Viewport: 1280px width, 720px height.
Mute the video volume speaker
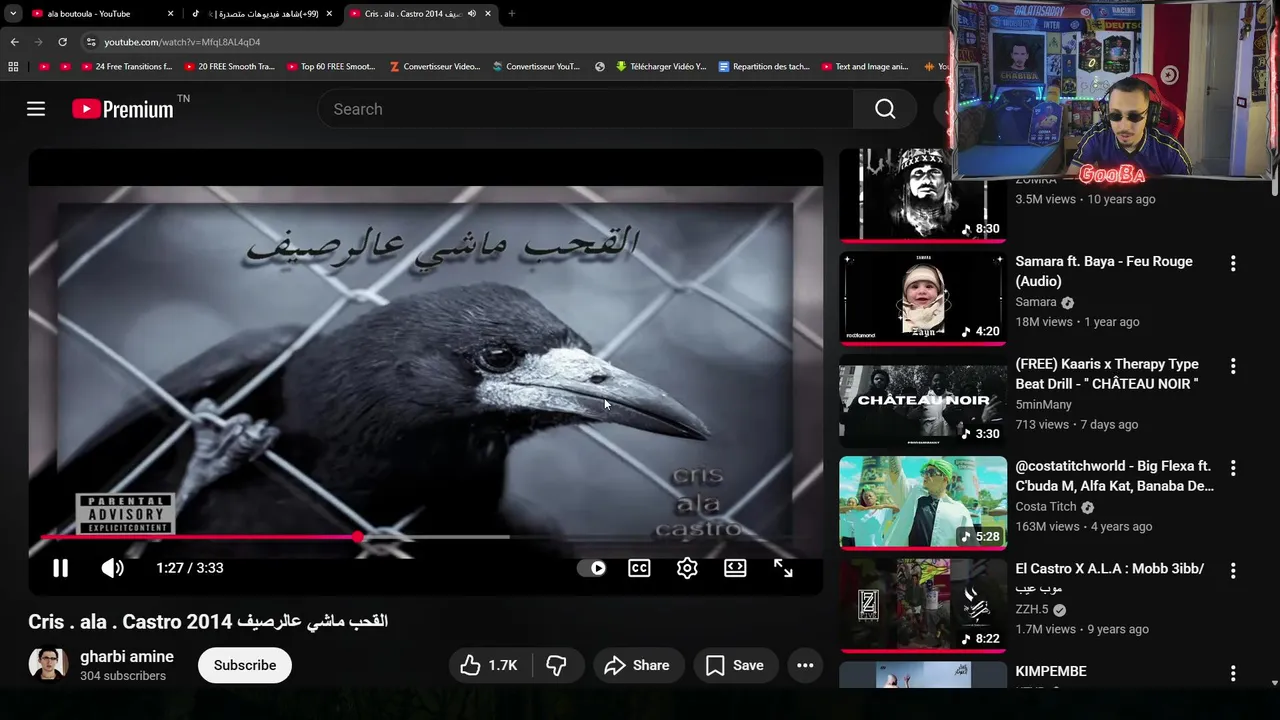112,568
